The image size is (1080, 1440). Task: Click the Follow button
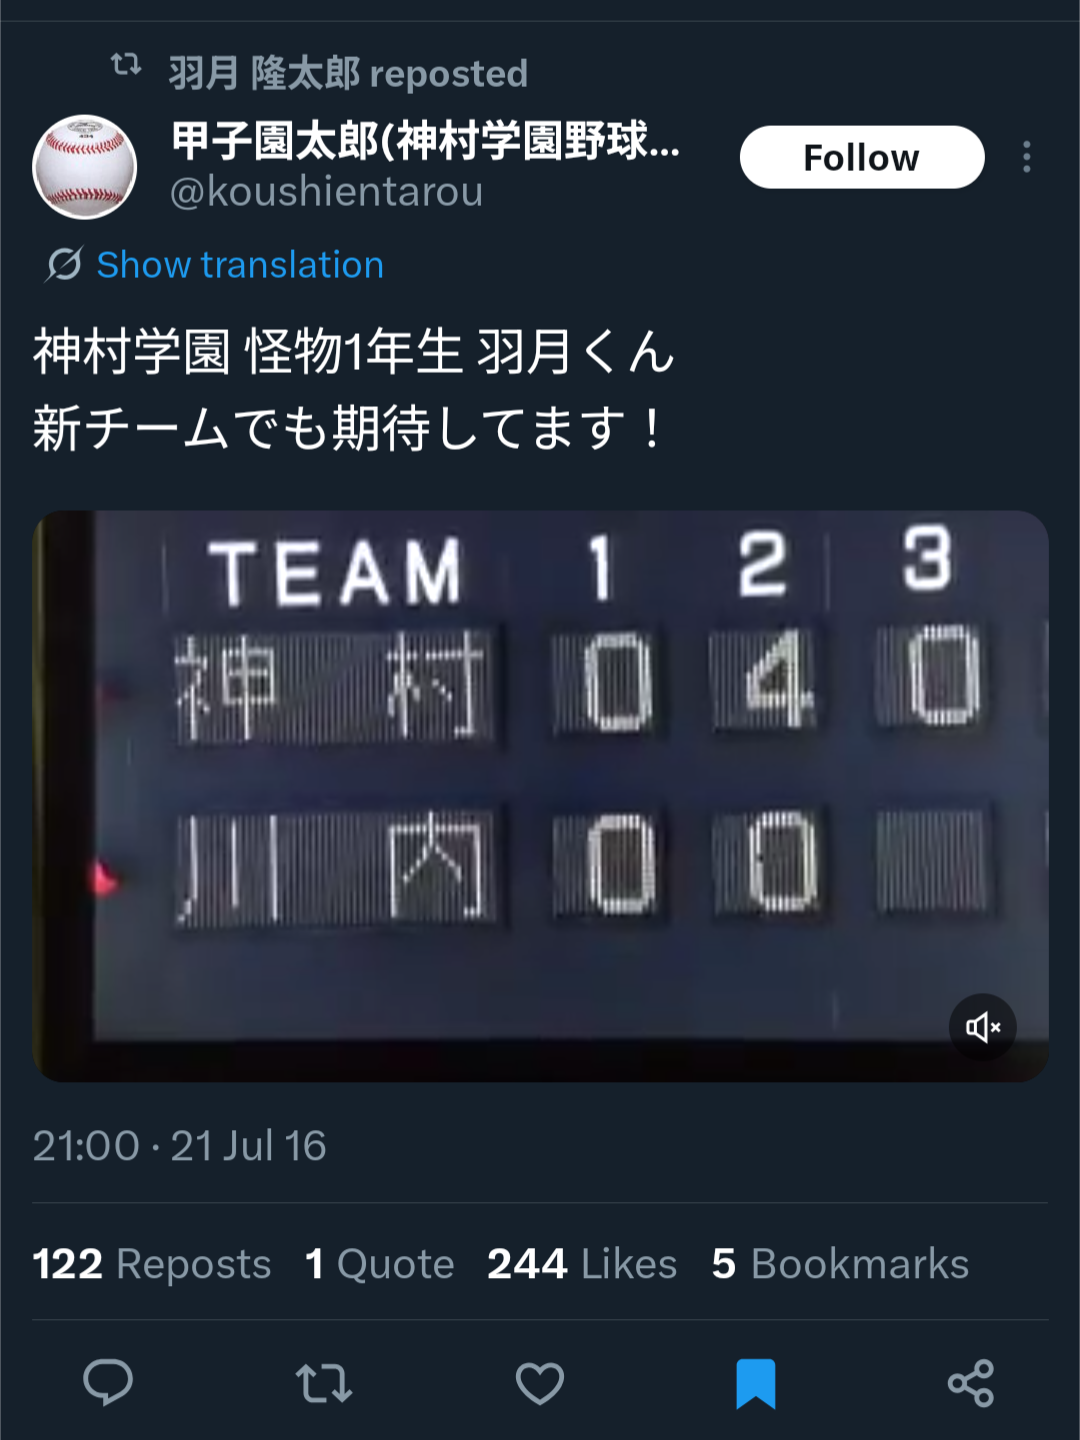point(862,157)
